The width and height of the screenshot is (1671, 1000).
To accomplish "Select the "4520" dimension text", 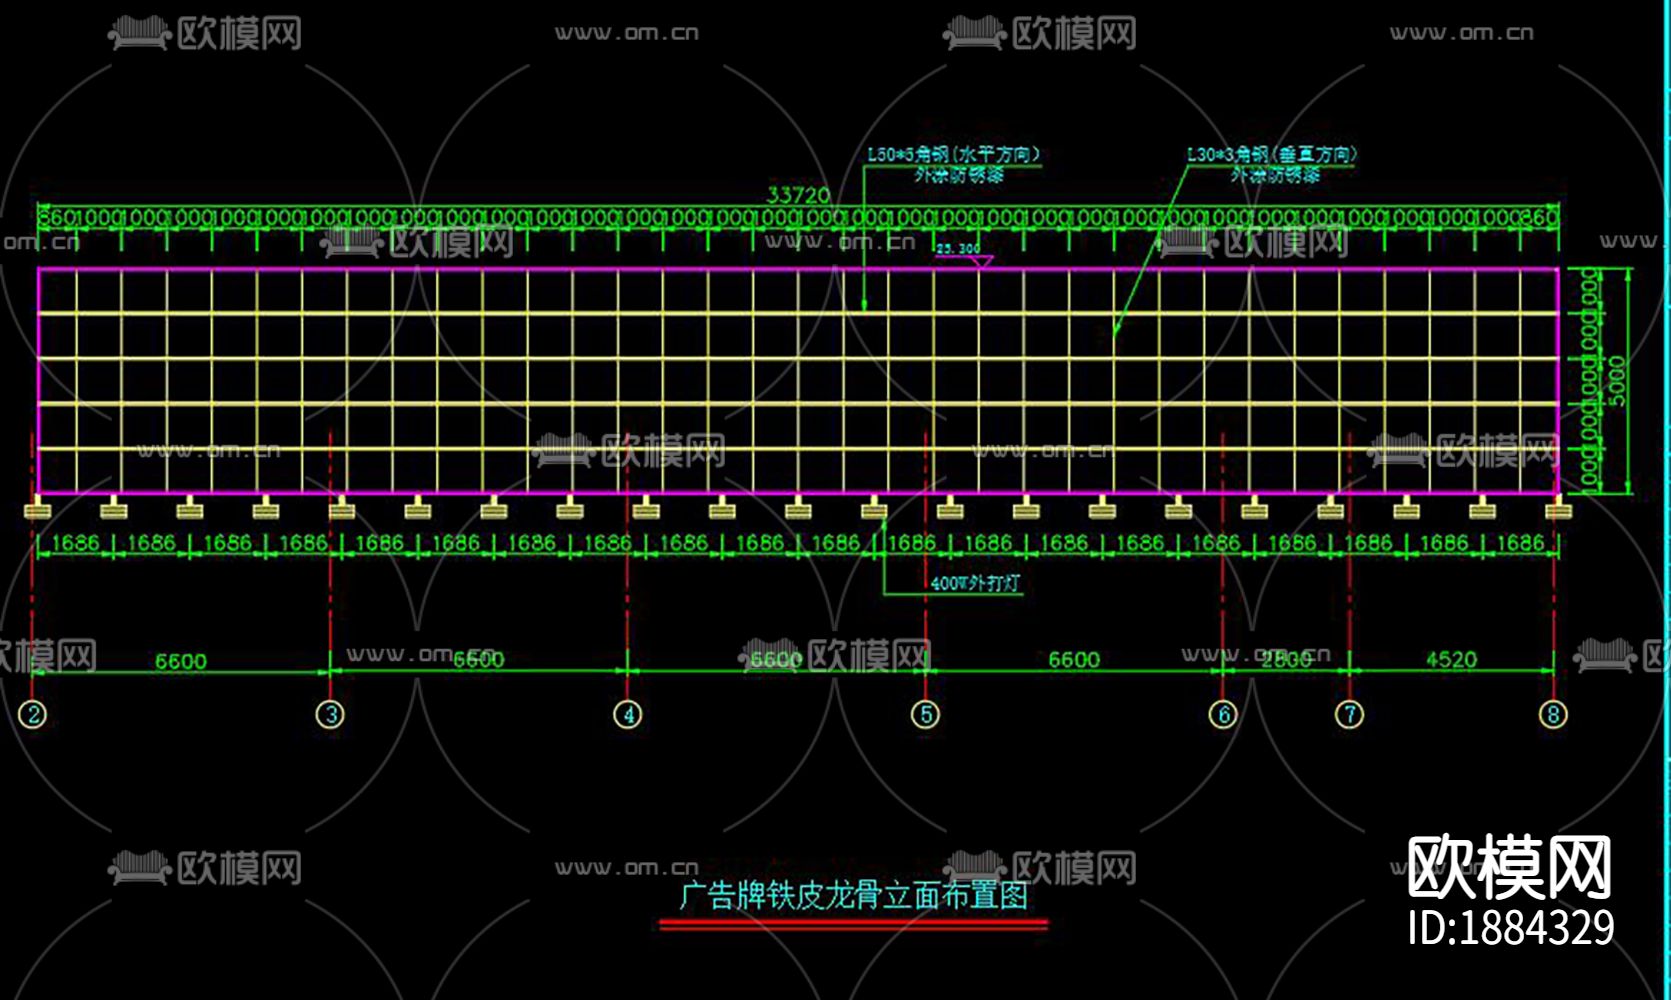I will click(x=1451, y=660).
